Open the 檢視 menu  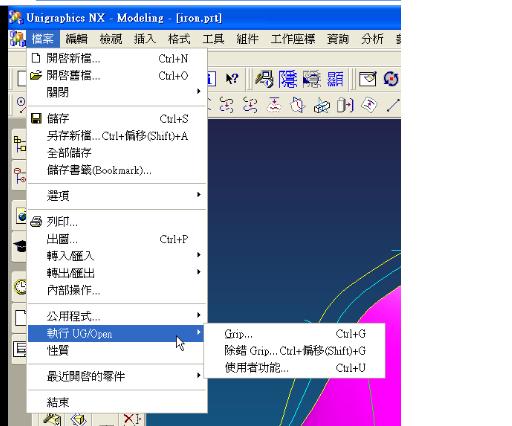tap(111, 39)
